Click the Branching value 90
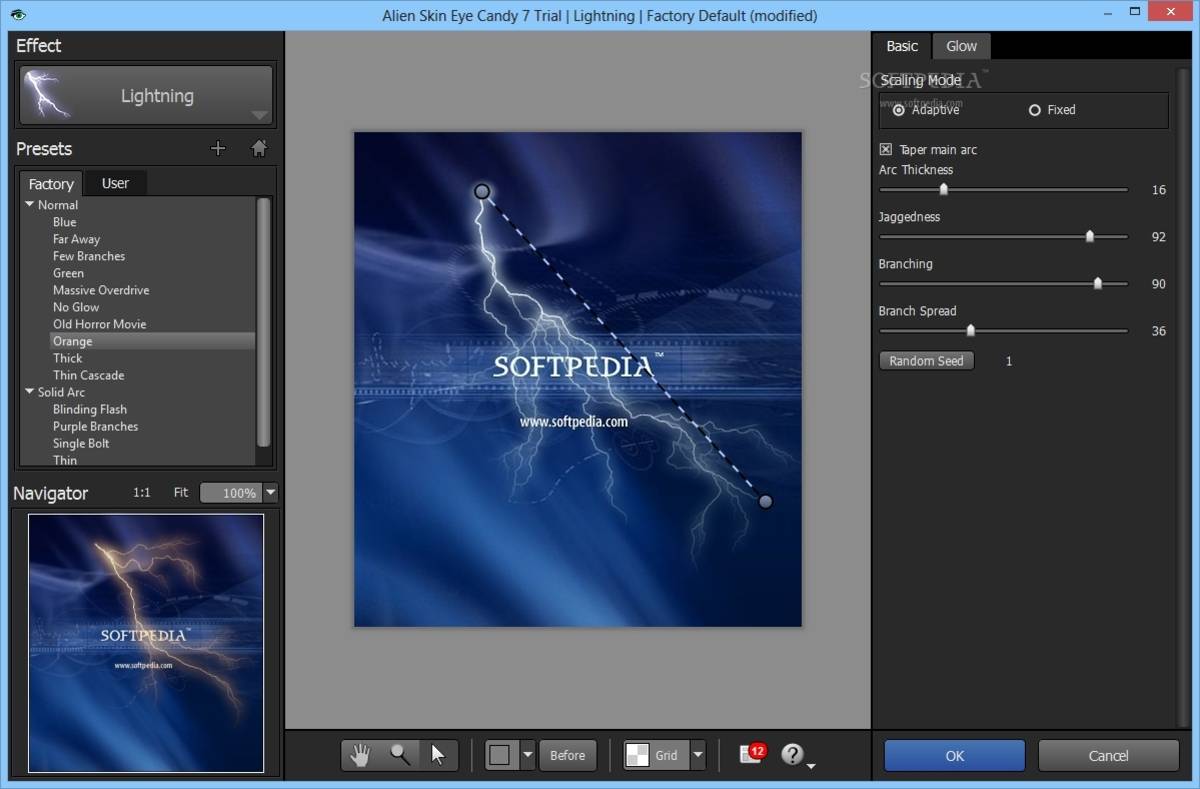 click(1158, 284)
